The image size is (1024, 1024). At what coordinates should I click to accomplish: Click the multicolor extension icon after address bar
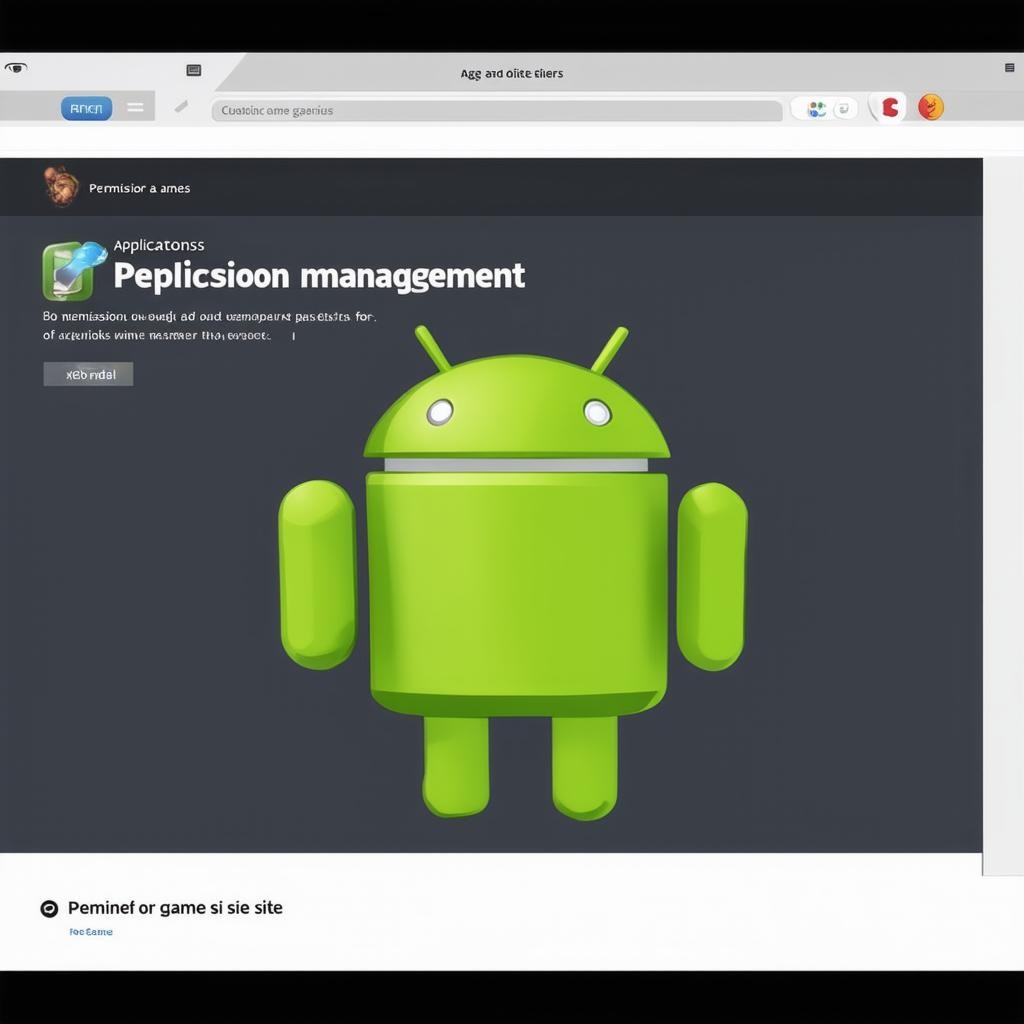pos(817,109)
